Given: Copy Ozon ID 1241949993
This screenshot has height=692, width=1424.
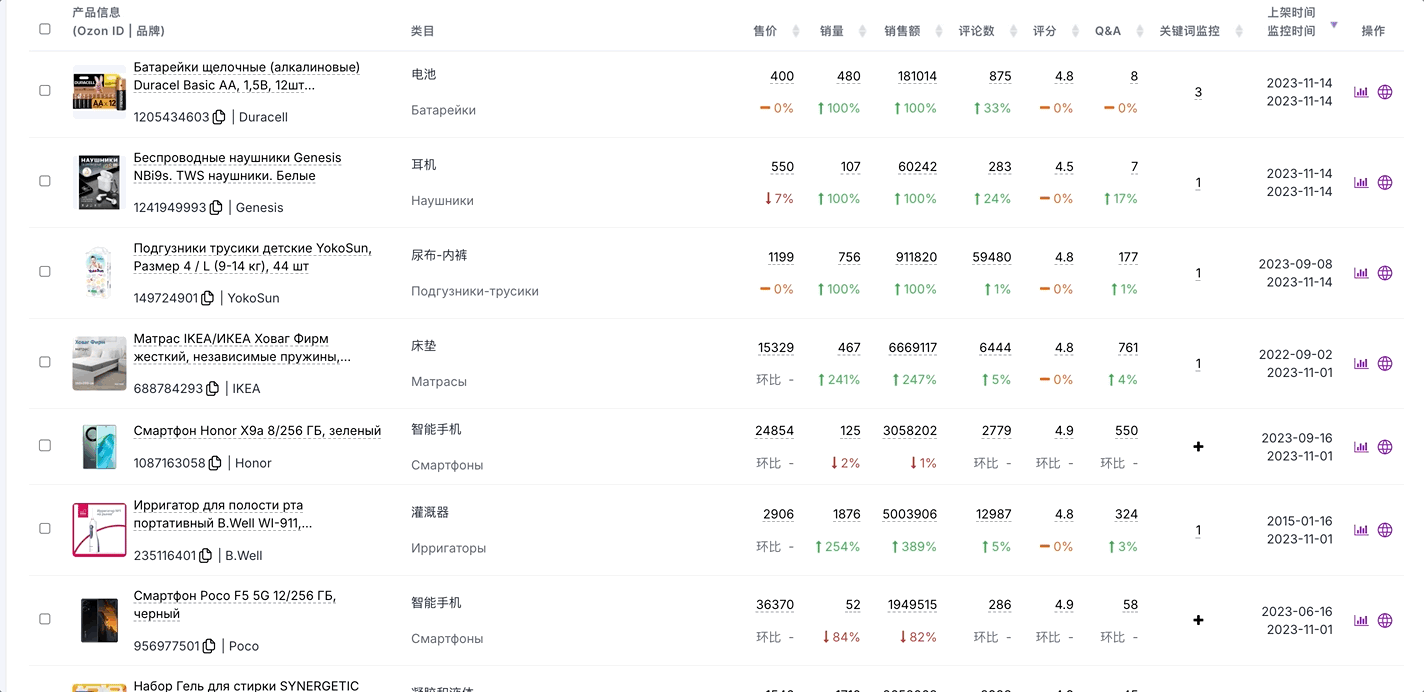Looking at the screenshot, I should (215, 208).
